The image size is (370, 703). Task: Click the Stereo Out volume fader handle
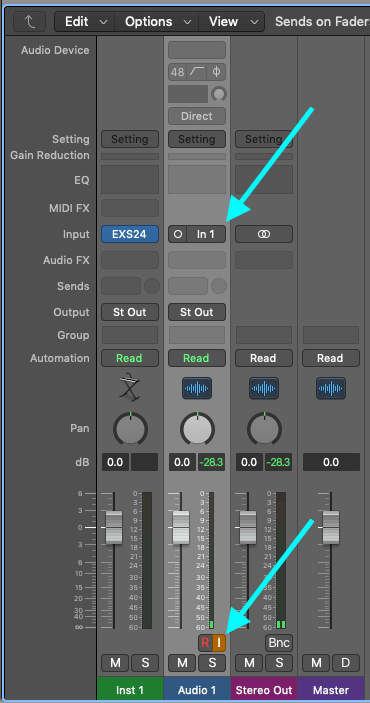pyautogui.click(x=248, y=527)
